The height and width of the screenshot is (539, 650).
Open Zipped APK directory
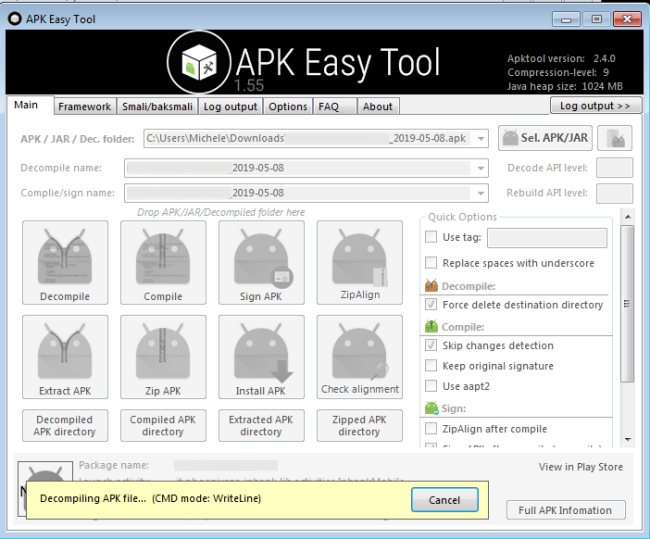359,425
